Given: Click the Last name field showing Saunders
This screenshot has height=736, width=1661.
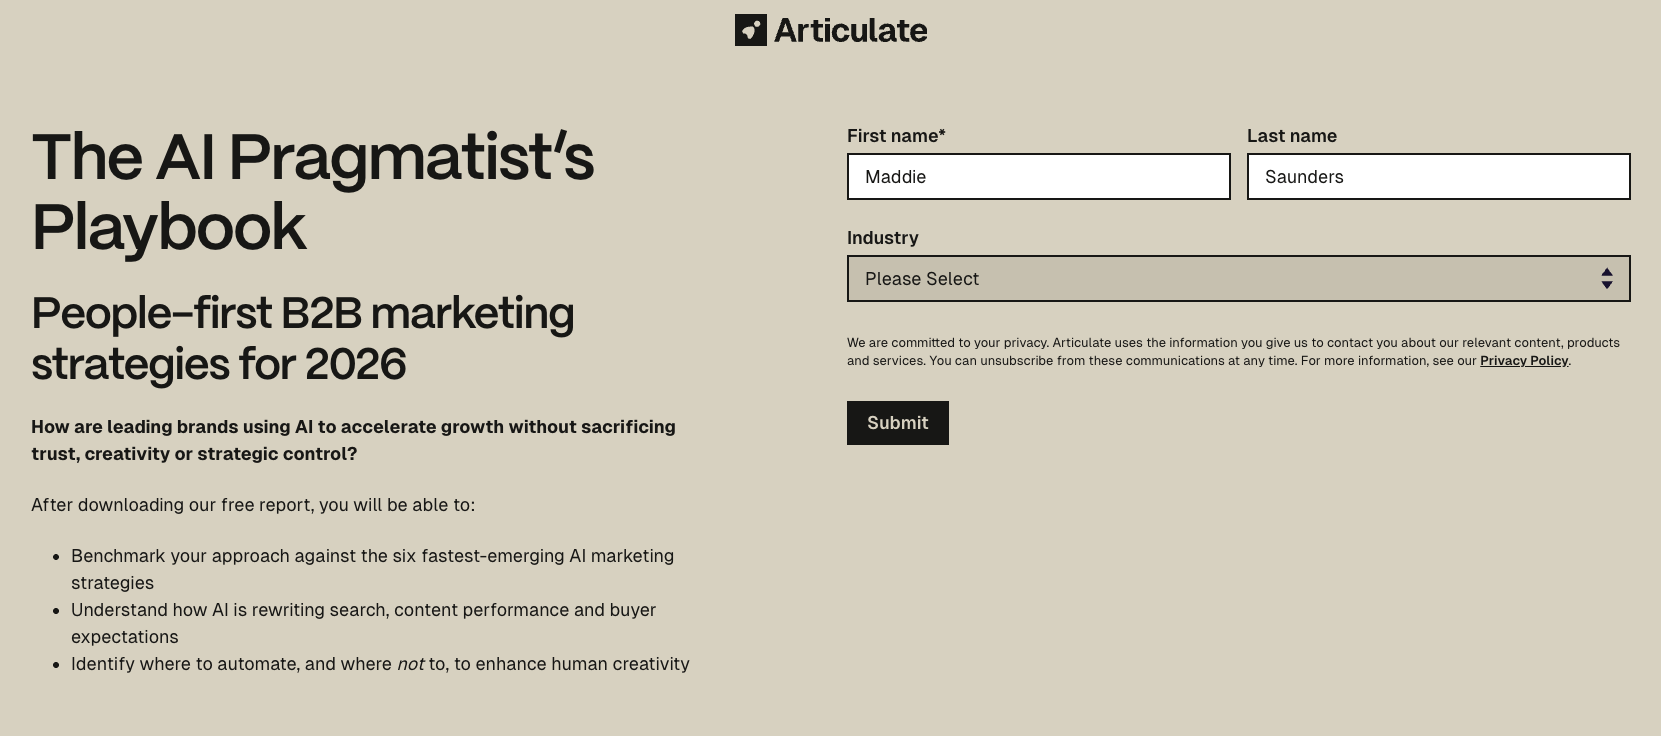Looking at the screenshot, I should [1437, 177].
